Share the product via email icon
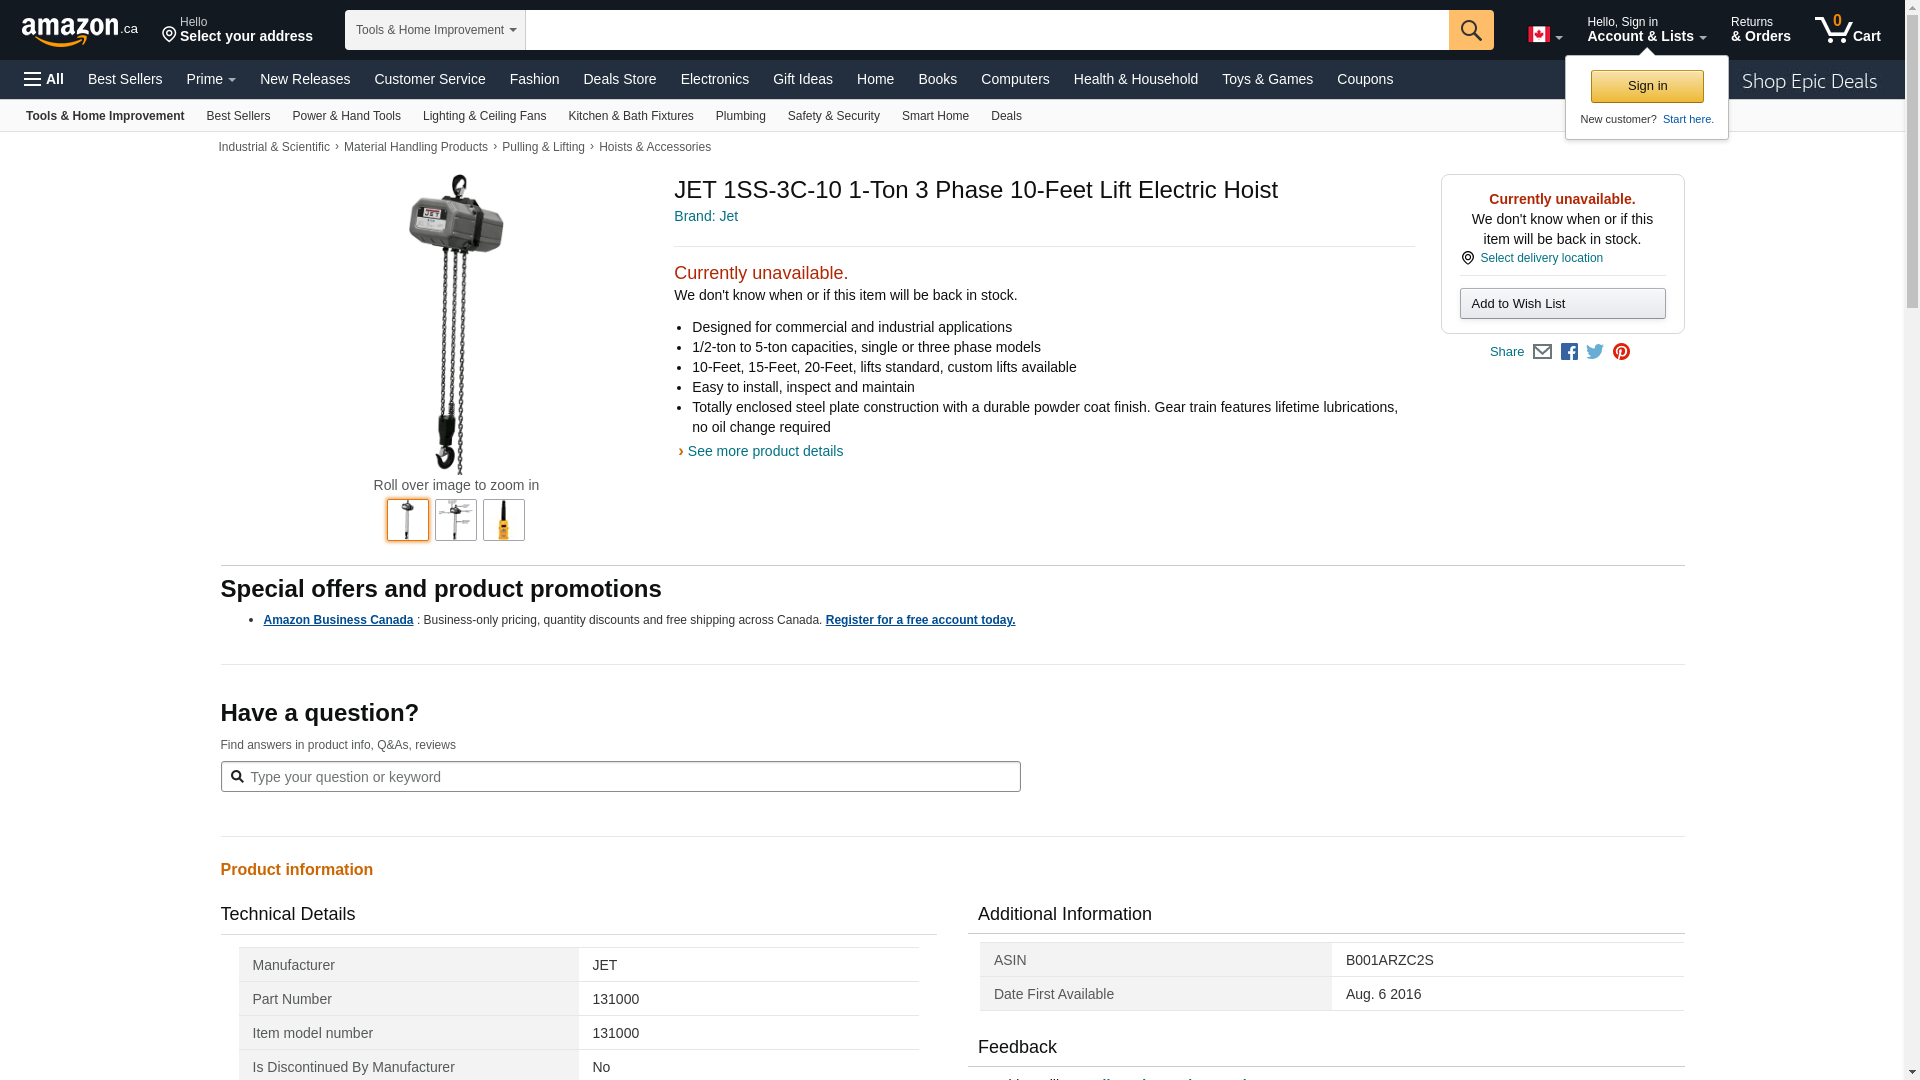The image size is (1920, 1080). 1542,352
